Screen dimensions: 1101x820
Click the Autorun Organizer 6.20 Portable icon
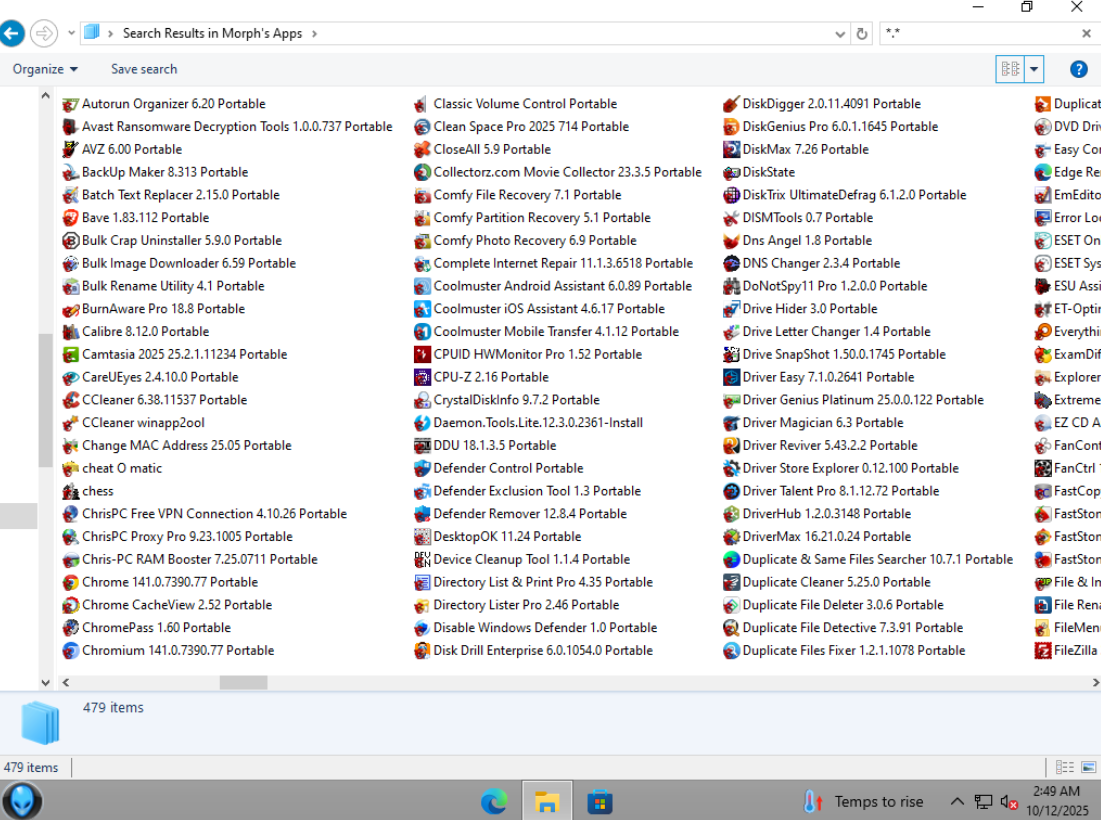click(70, 104)
